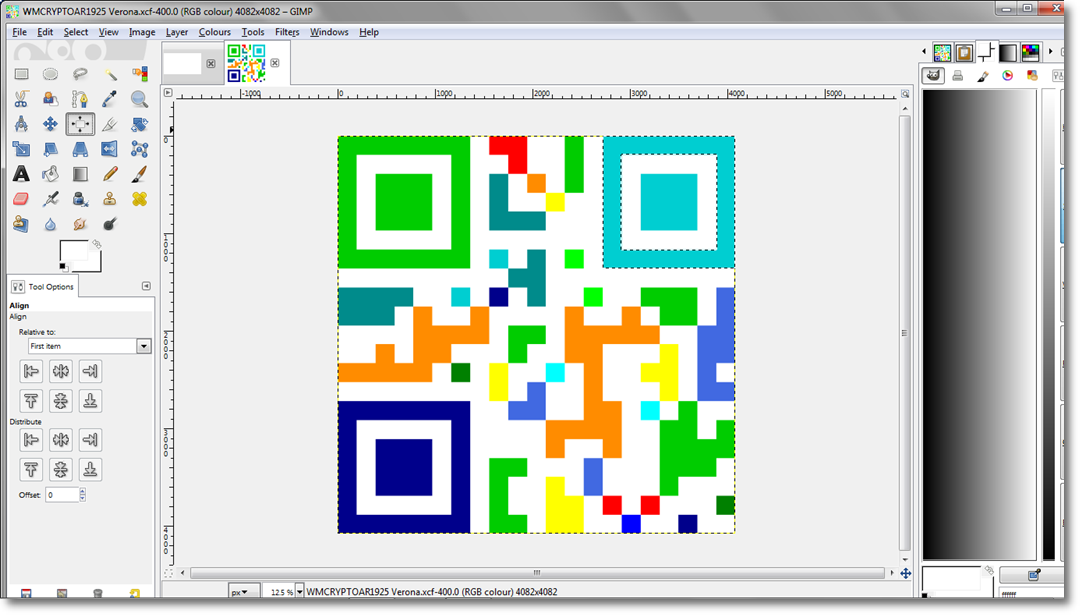Switch to the Gradients dock tab

tap(1008, 52)
